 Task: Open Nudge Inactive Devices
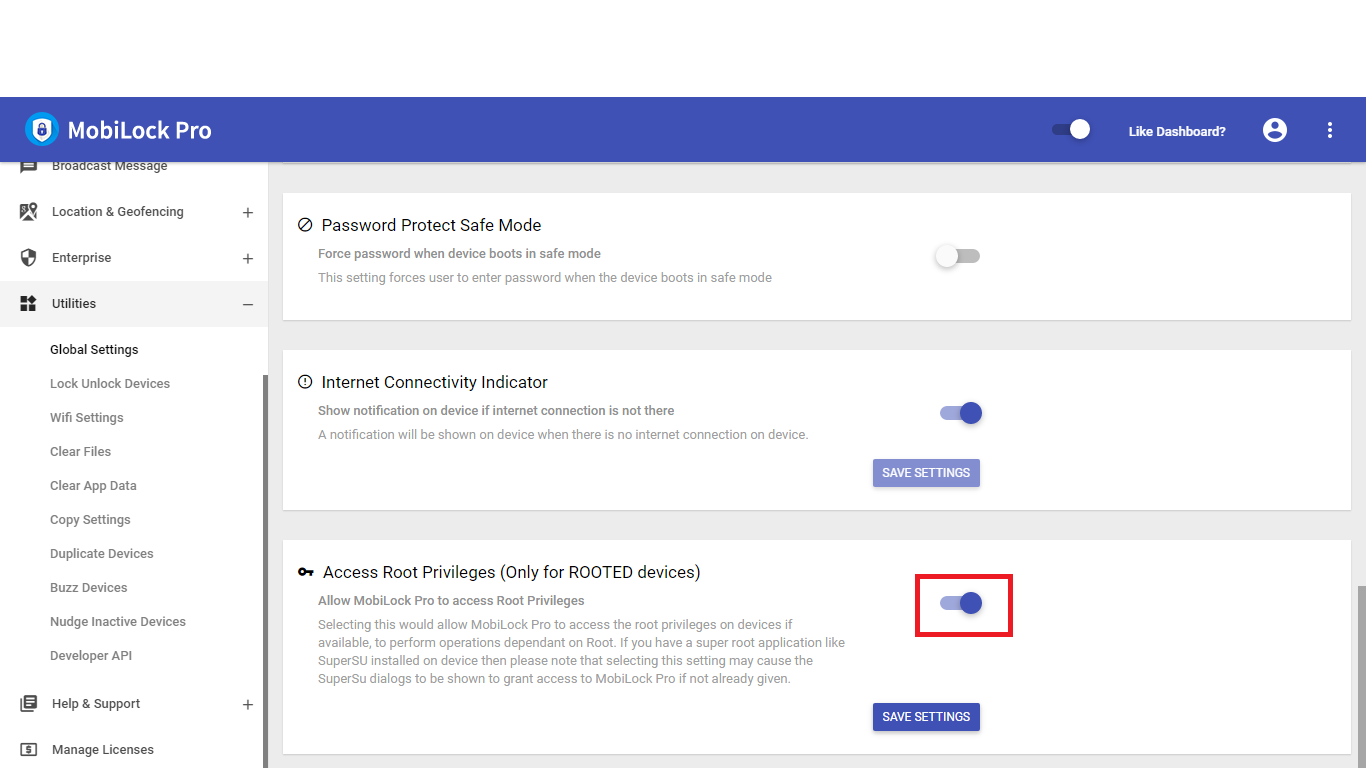[118, 621]
